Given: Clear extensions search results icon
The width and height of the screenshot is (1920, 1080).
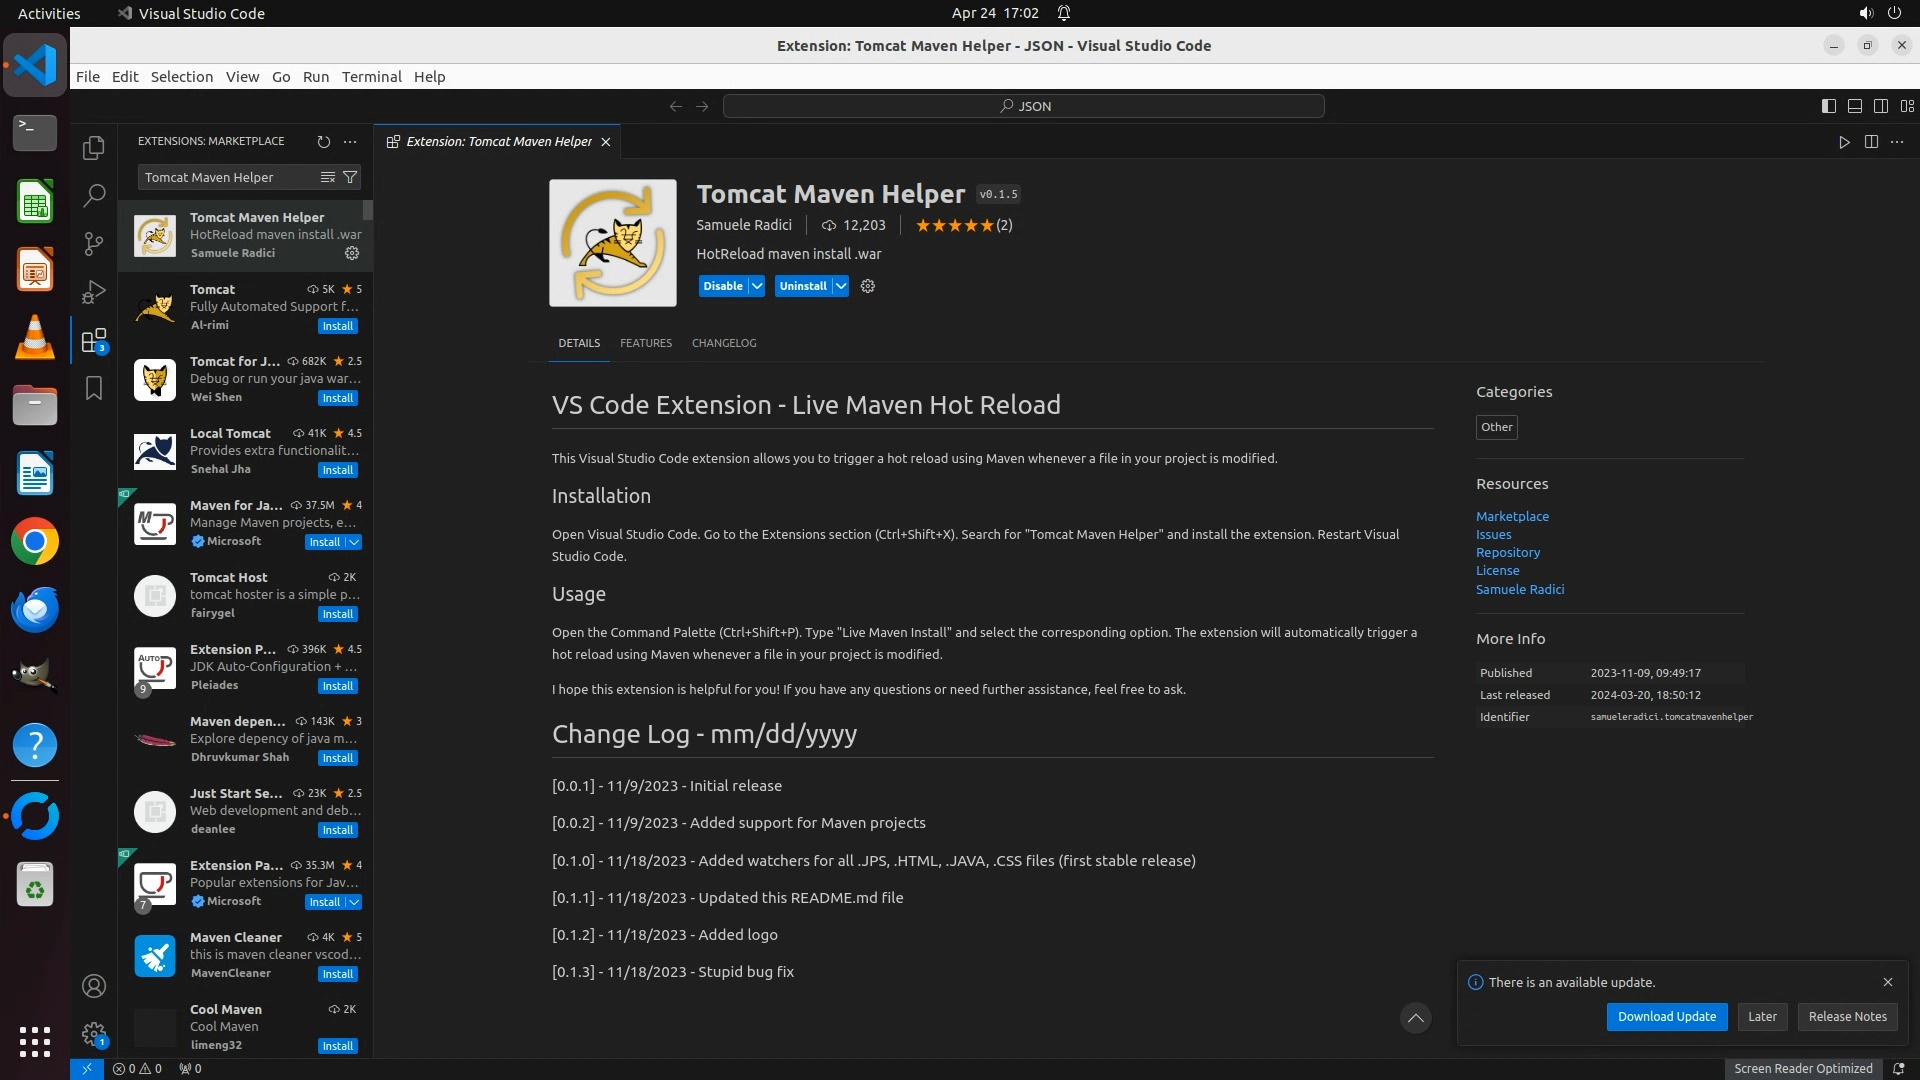Looking at the screenshot, I should (327, 177).
